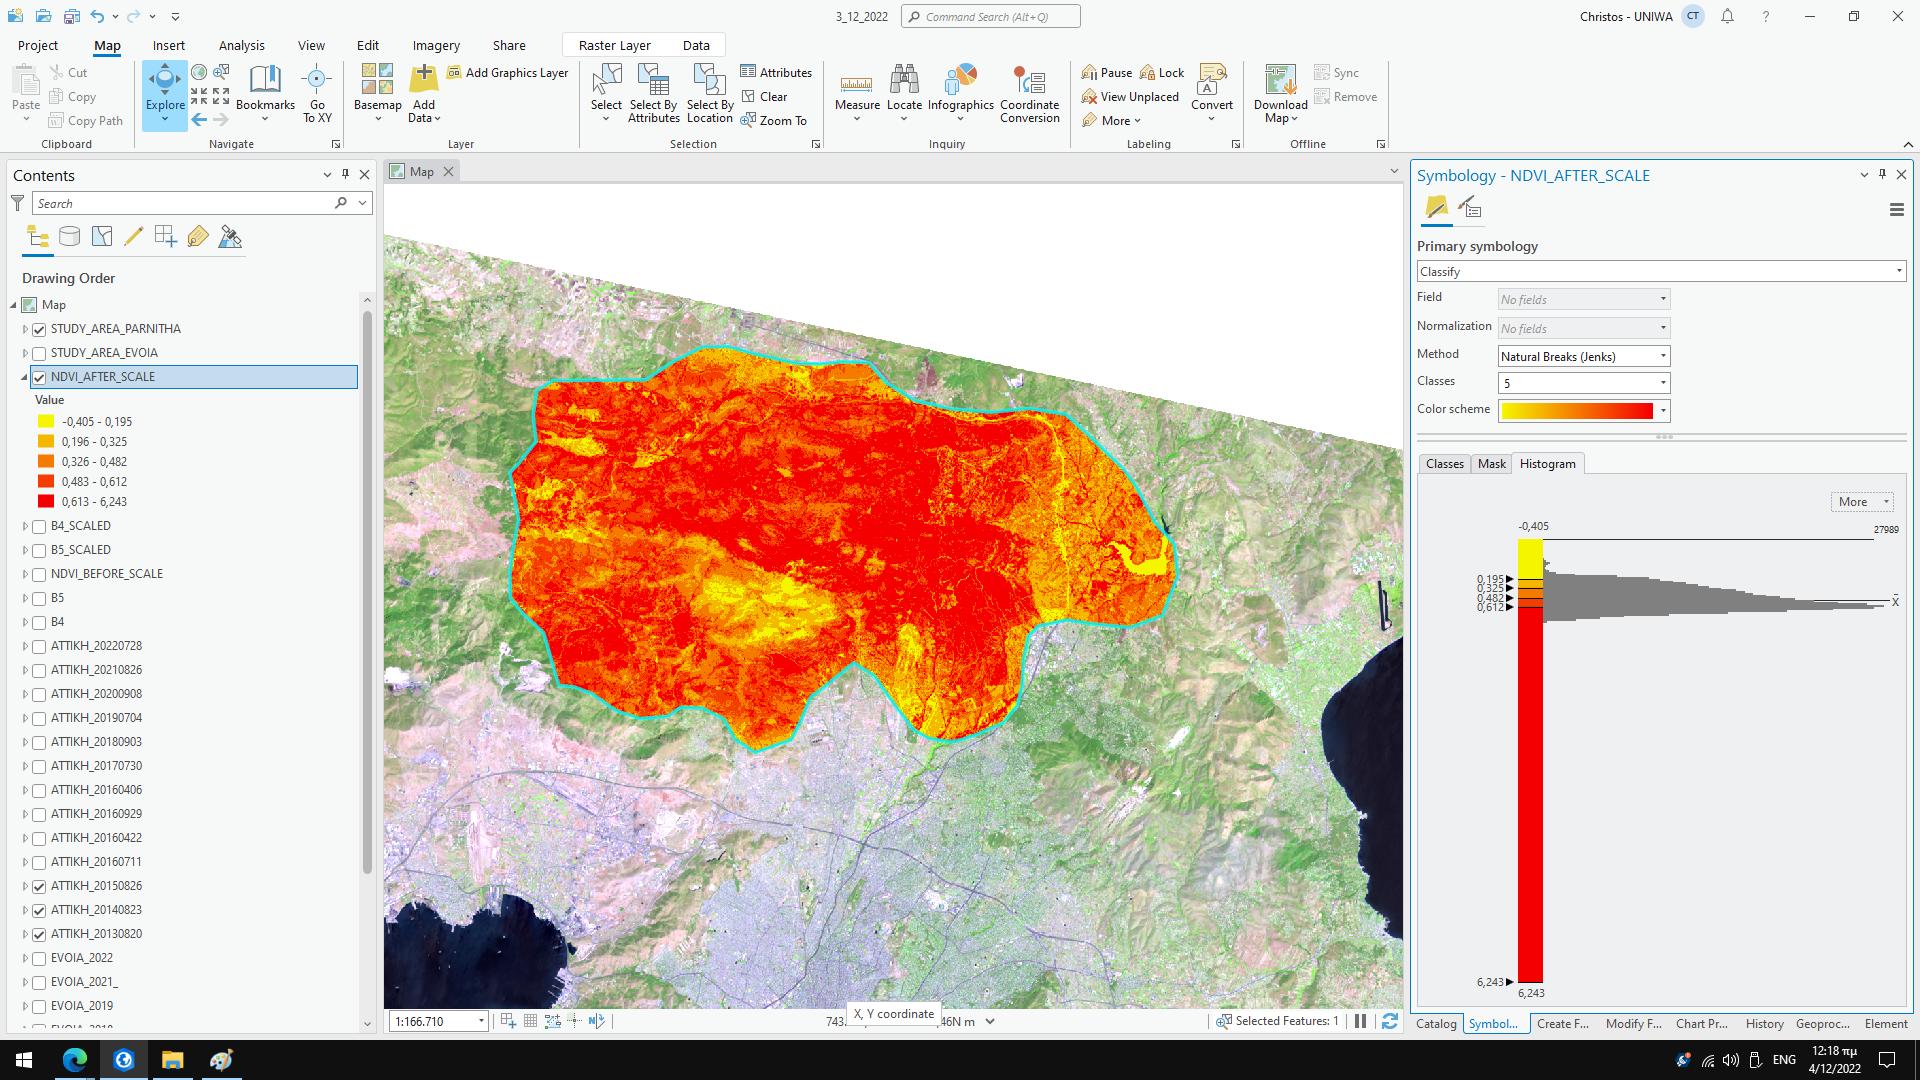
Task: Click the Copy Path button
Action: (x=86, y=120)
